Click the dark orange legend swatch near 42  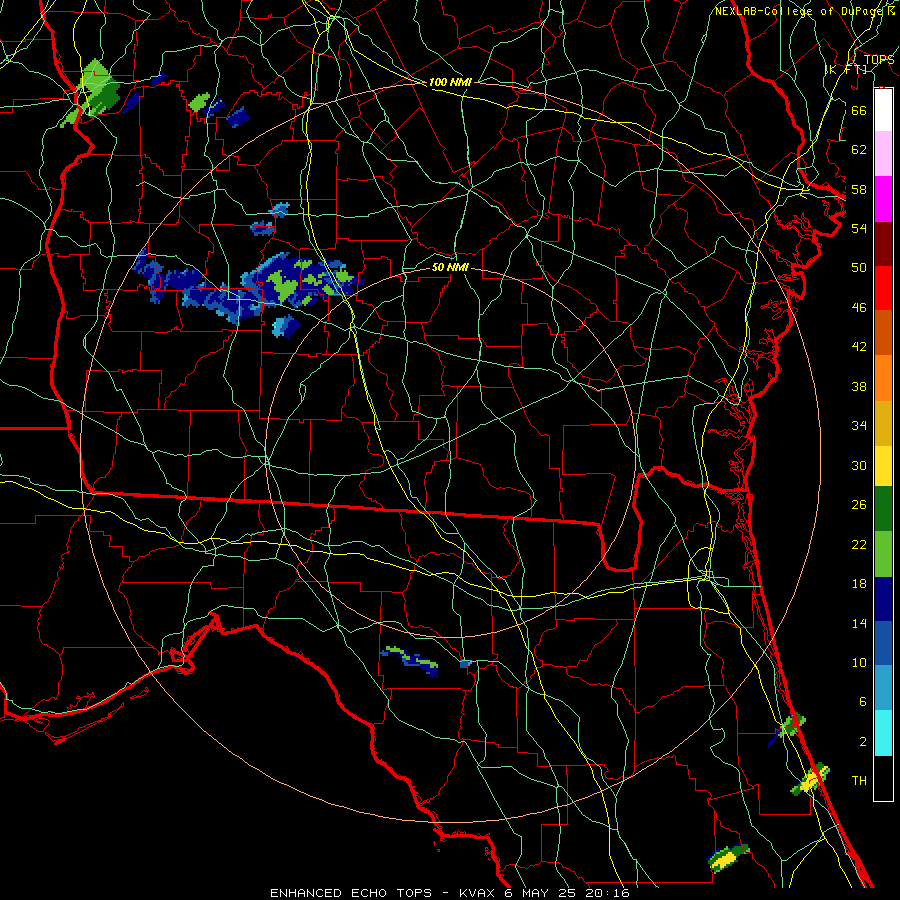[x=883, y=333]
